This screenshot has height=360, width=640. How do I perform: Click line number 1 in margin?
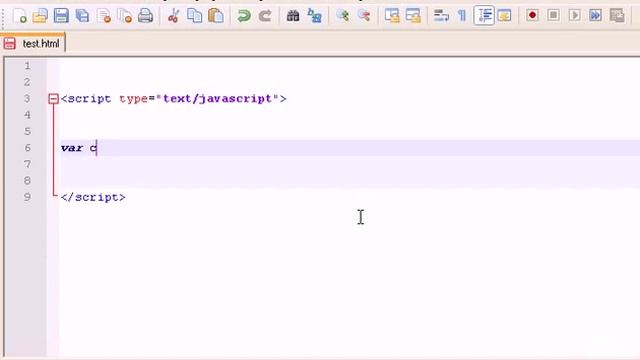27,66
